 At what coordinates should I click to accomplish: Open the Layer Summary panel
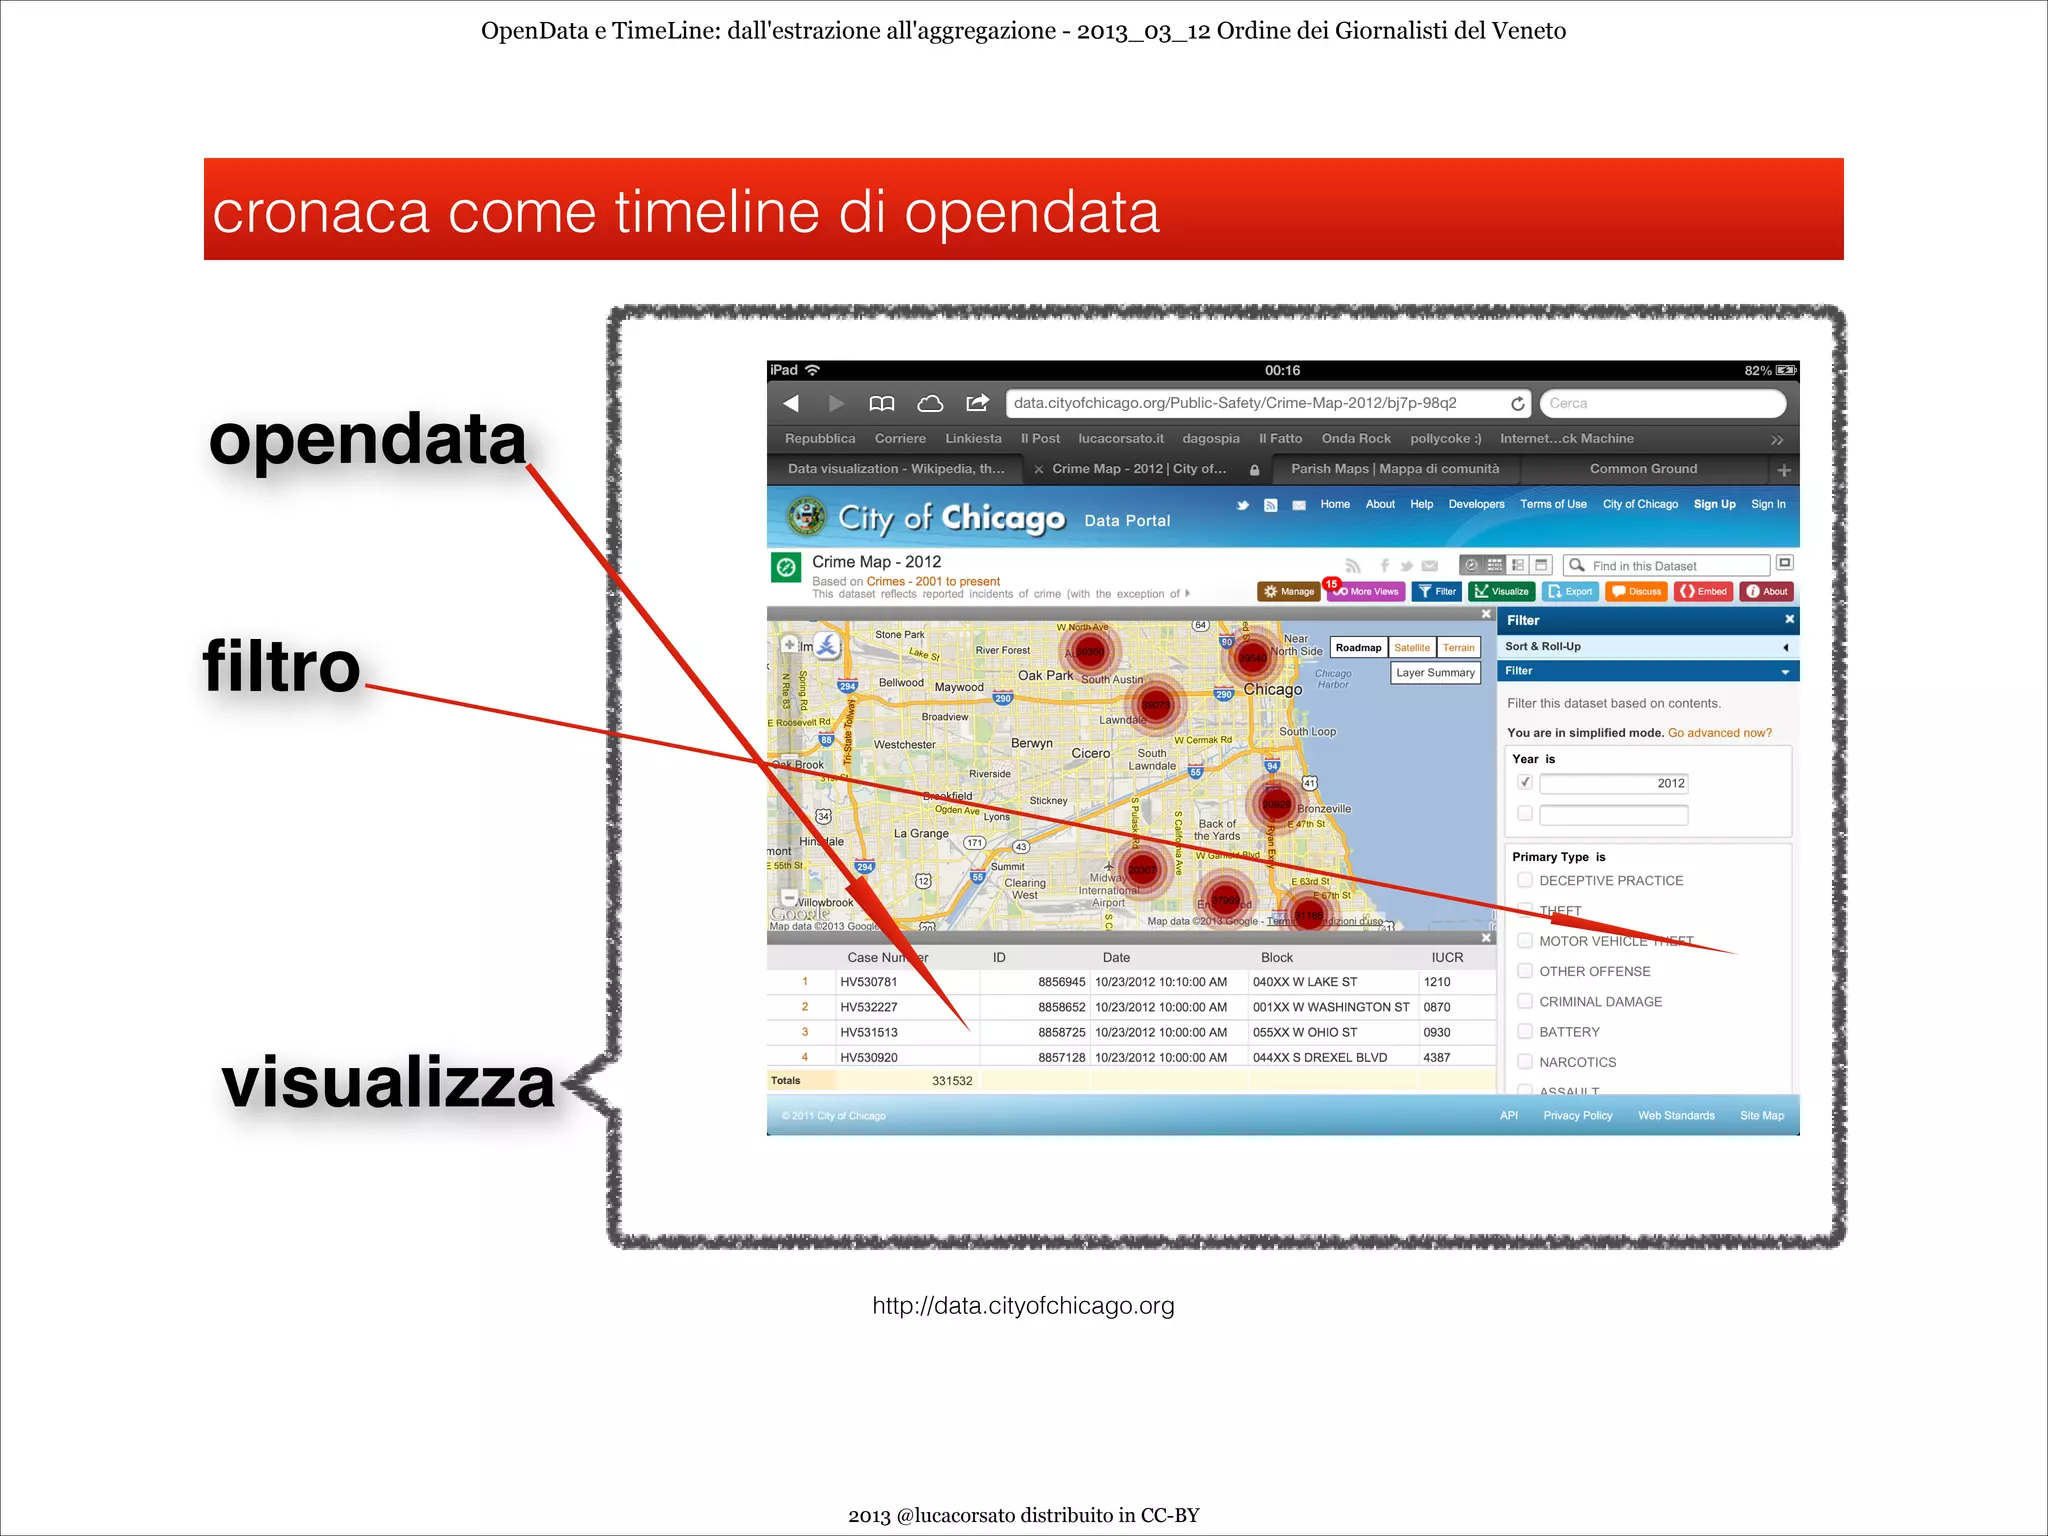(1435, 673)
